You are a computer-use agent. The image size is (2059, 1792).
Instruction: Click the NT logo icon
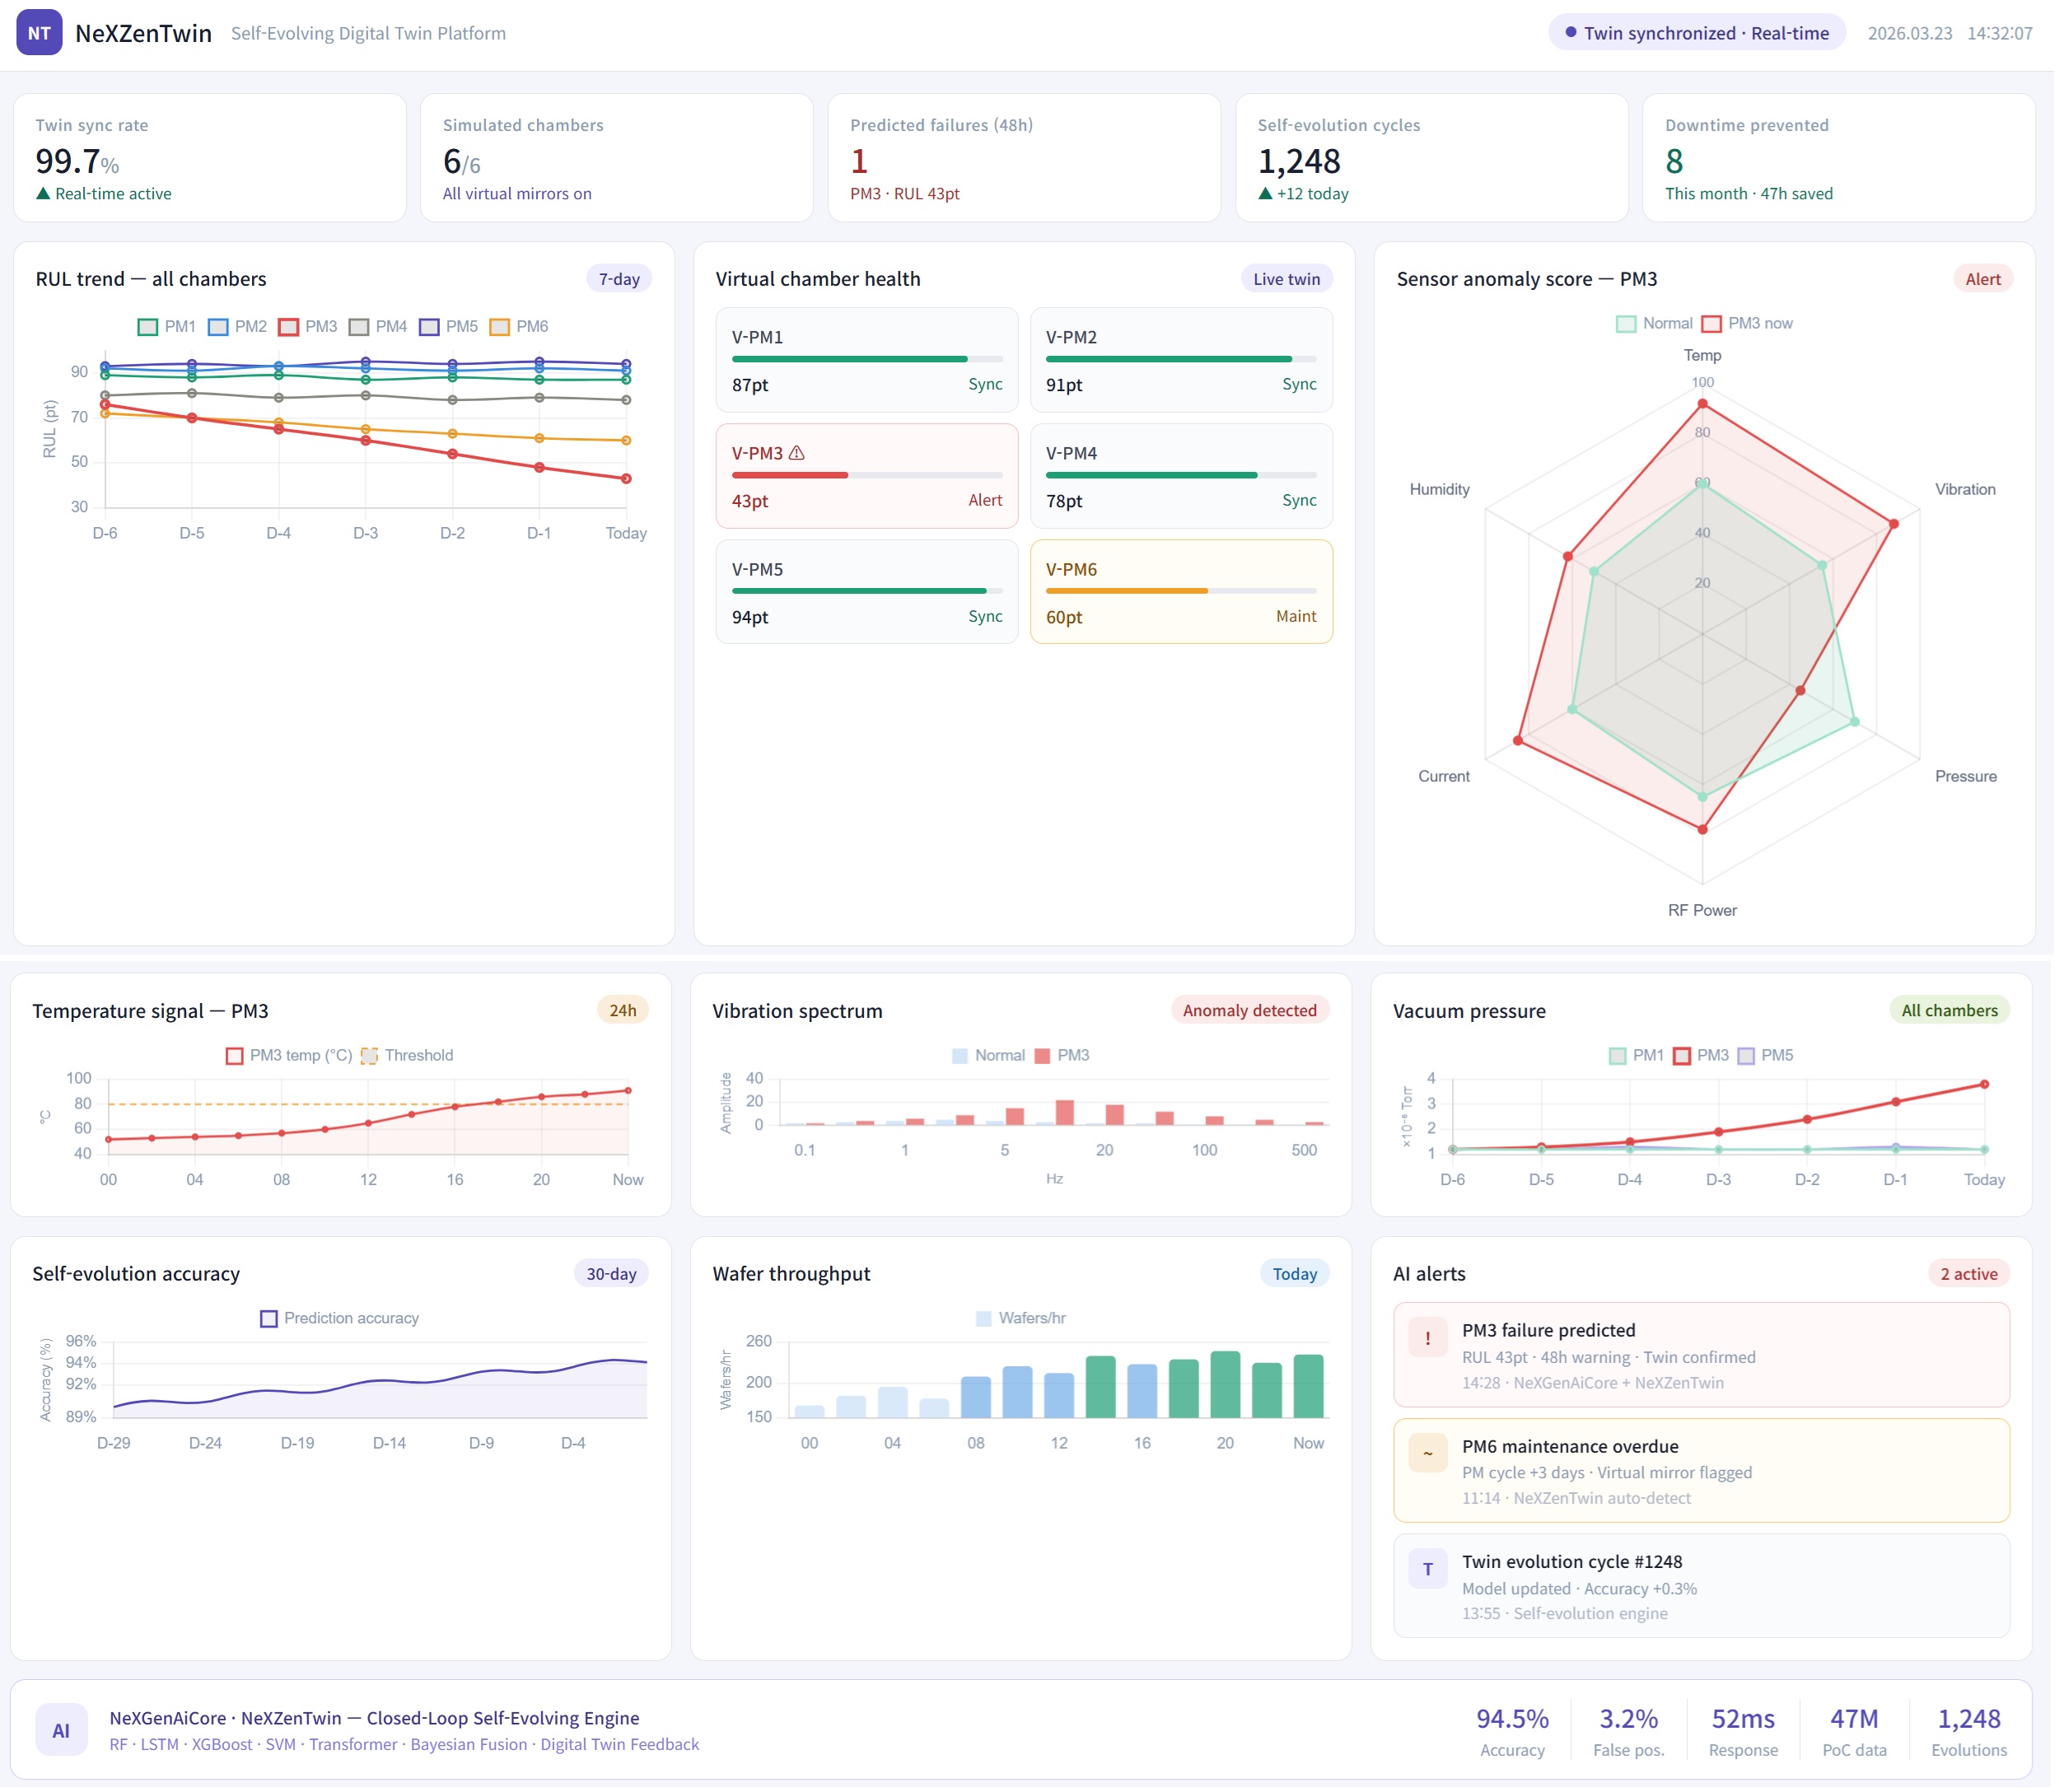(x=39, y=33)
